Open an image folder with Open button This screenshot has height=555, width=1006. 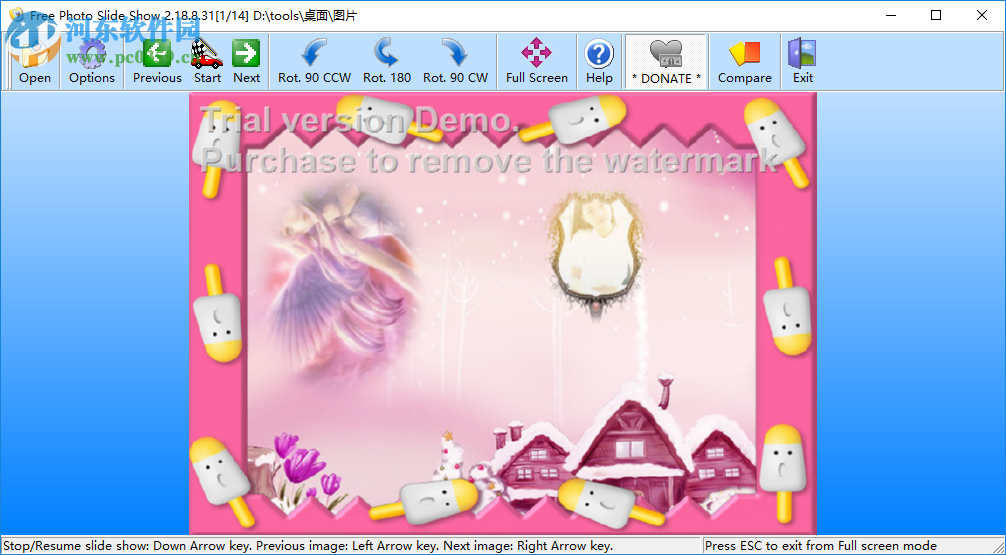pyautogui.click(x=35, y=62)
